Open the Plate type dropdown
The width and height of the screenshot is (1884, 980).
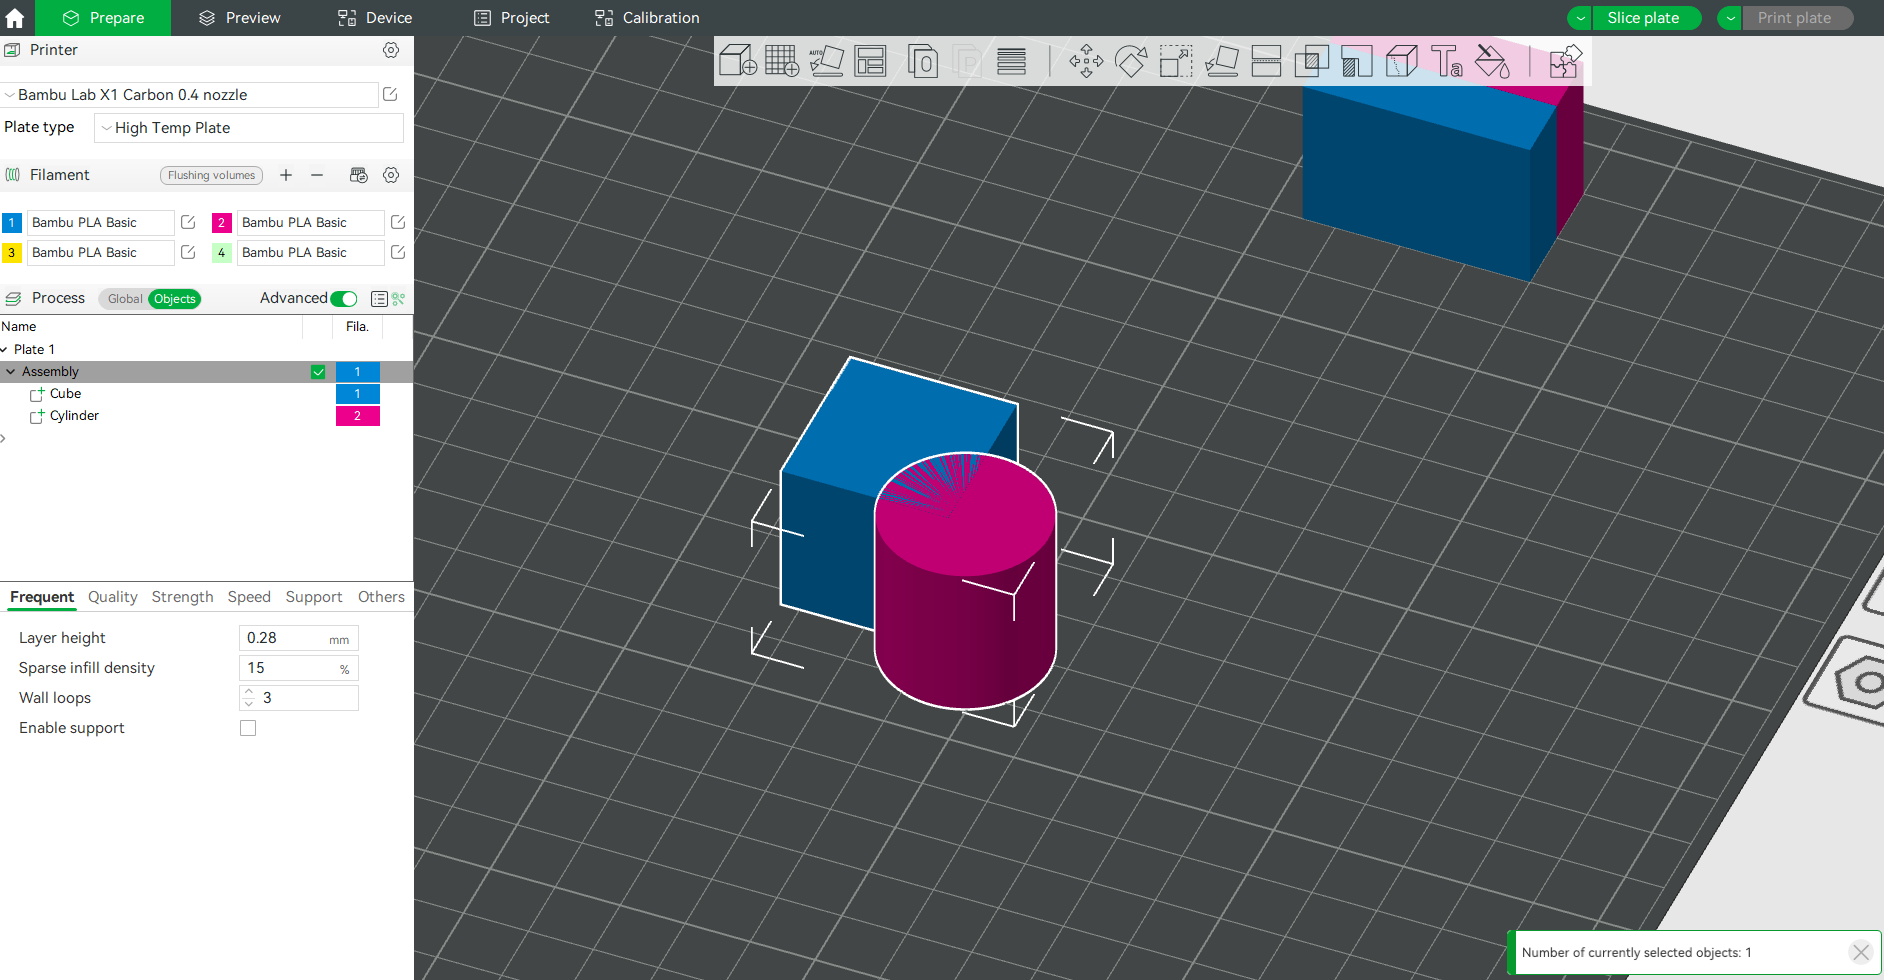coord(247,128)
